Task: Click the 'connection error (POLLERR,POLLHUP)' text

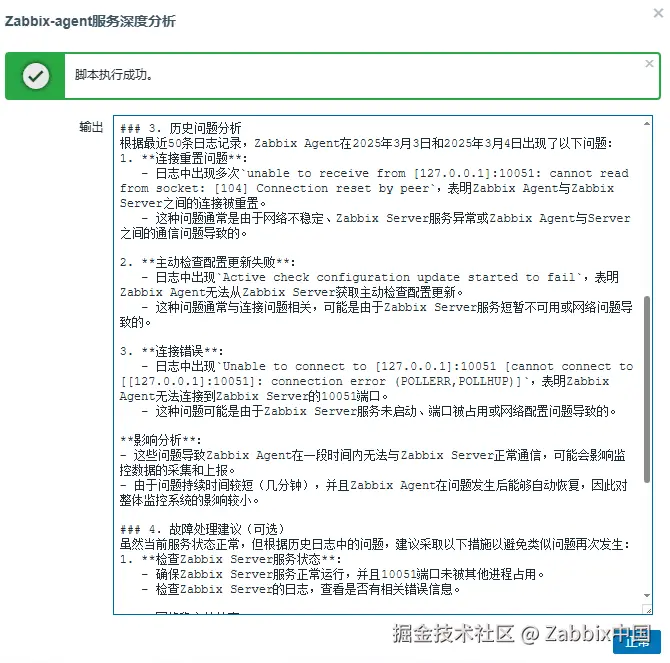Action: (x=392, y=381)
